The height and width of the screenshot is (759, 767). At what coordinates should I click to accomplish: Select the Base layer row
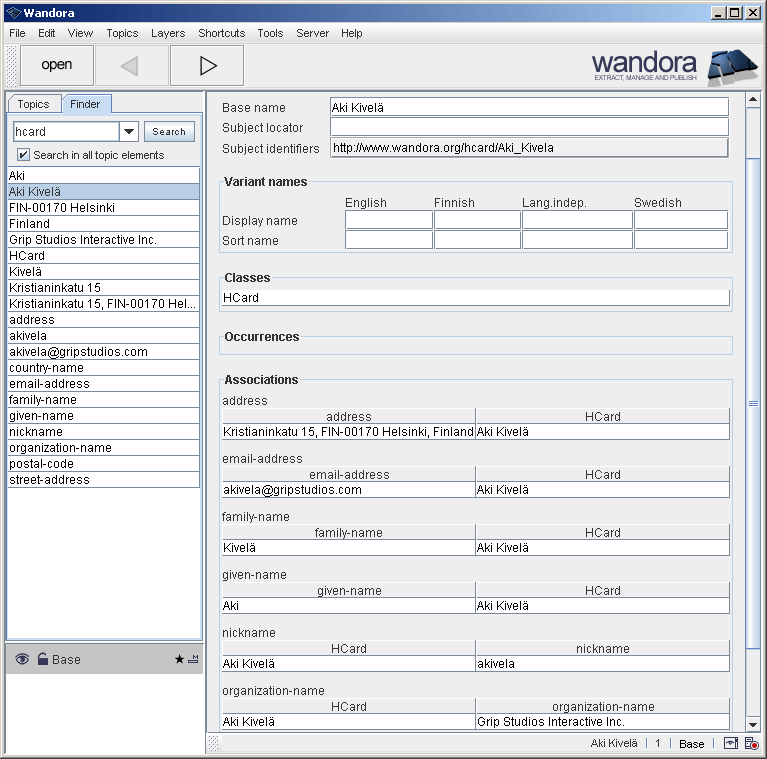pos(105,659)
